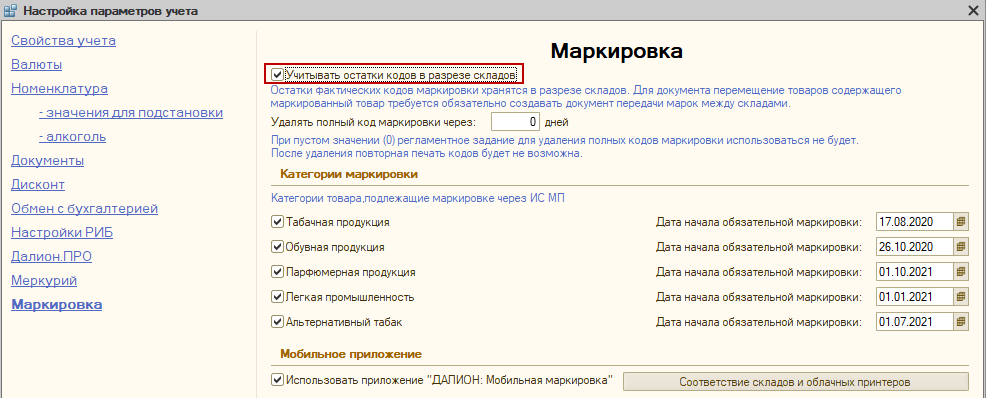Switch to Обмен с бухгалтерией section
Image resolution: width=986 pixels, height=398 pixels.
click(84, 208)
